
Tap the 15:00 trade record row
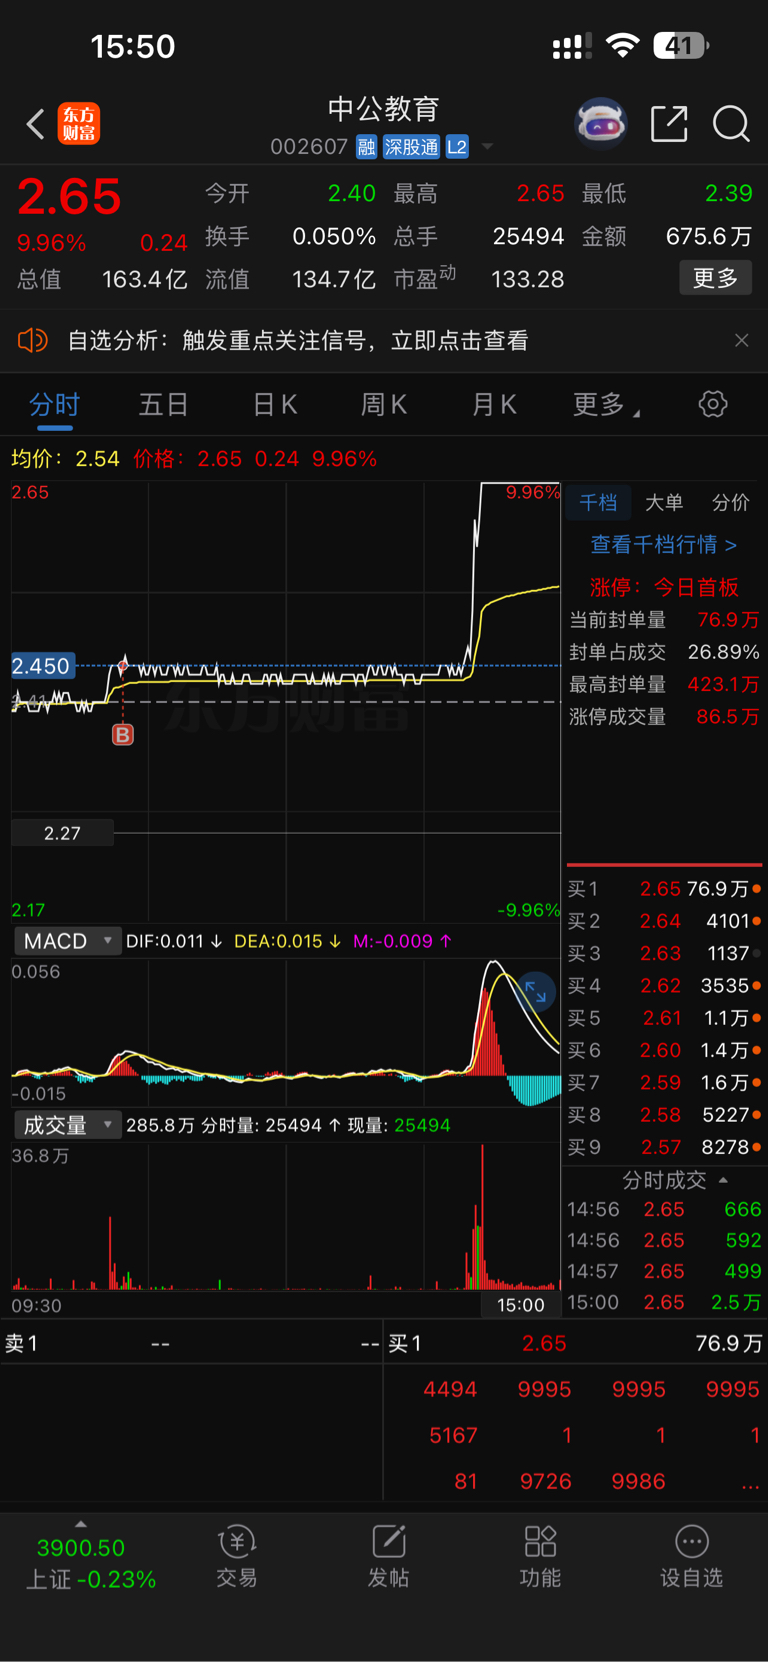pos(664,1302)
